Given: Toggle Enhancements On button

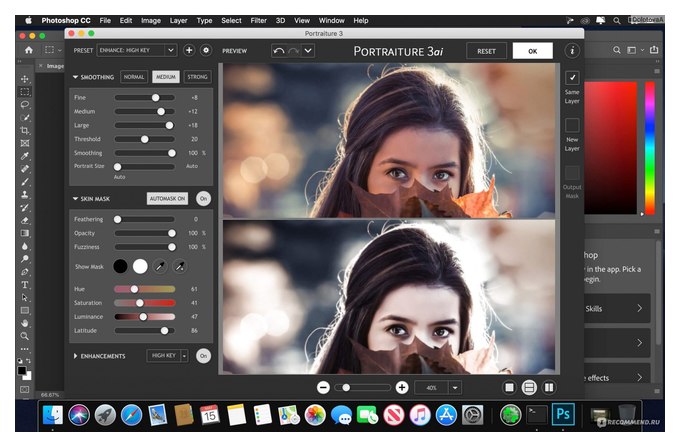Looking at the screenshot, I should [x=203, y=356].
